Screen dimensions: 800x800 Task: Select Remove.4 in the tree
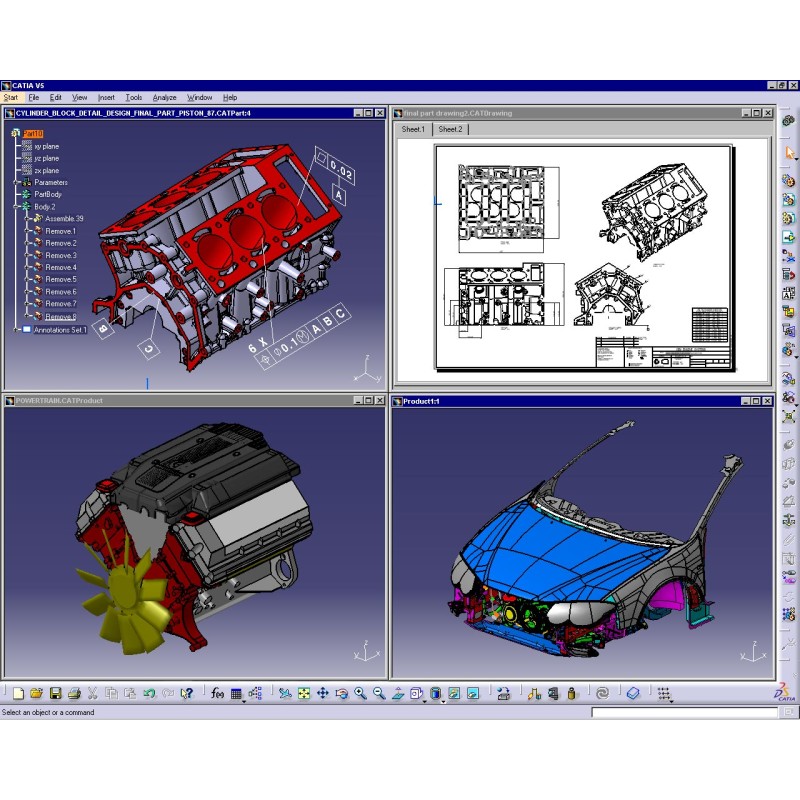61,267
